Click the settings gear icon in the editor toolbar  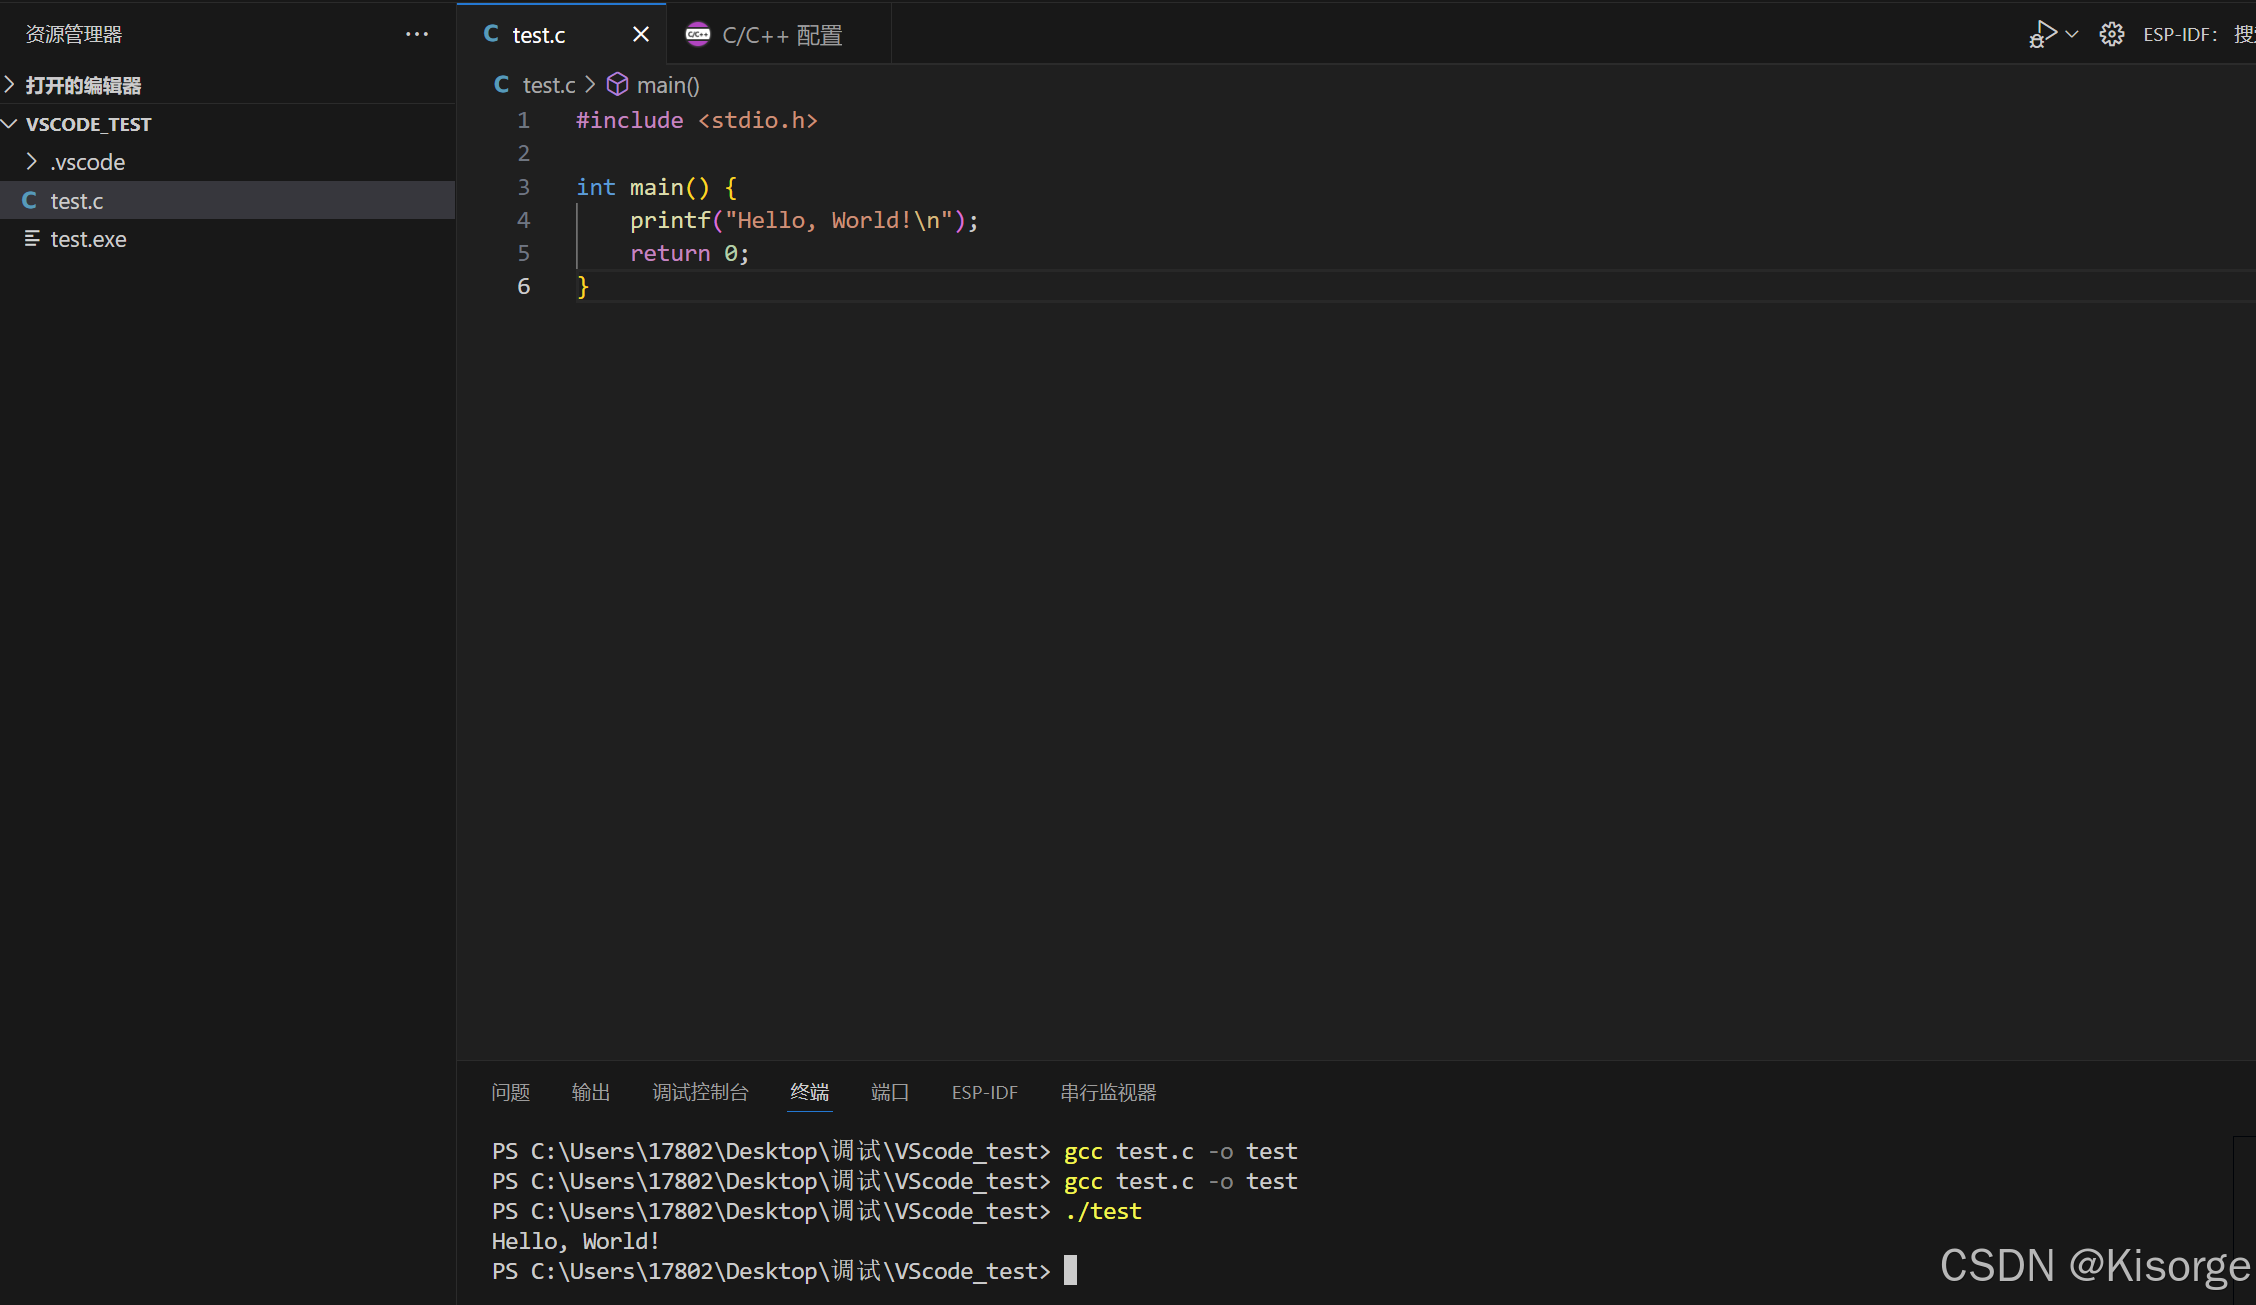click(2112, 34)
